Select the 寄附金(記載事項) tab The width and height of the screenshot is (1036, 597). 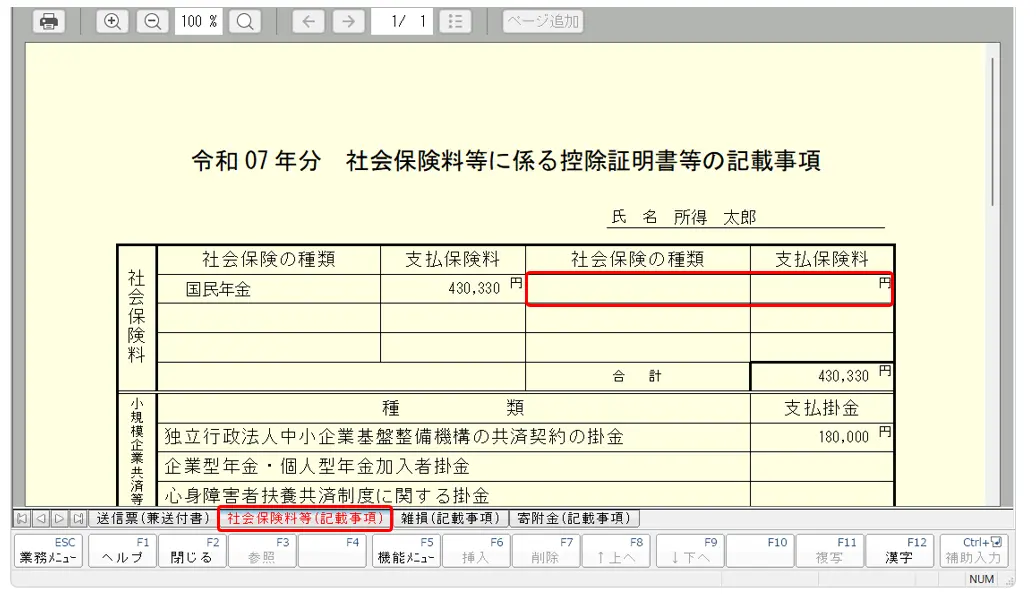574,518
